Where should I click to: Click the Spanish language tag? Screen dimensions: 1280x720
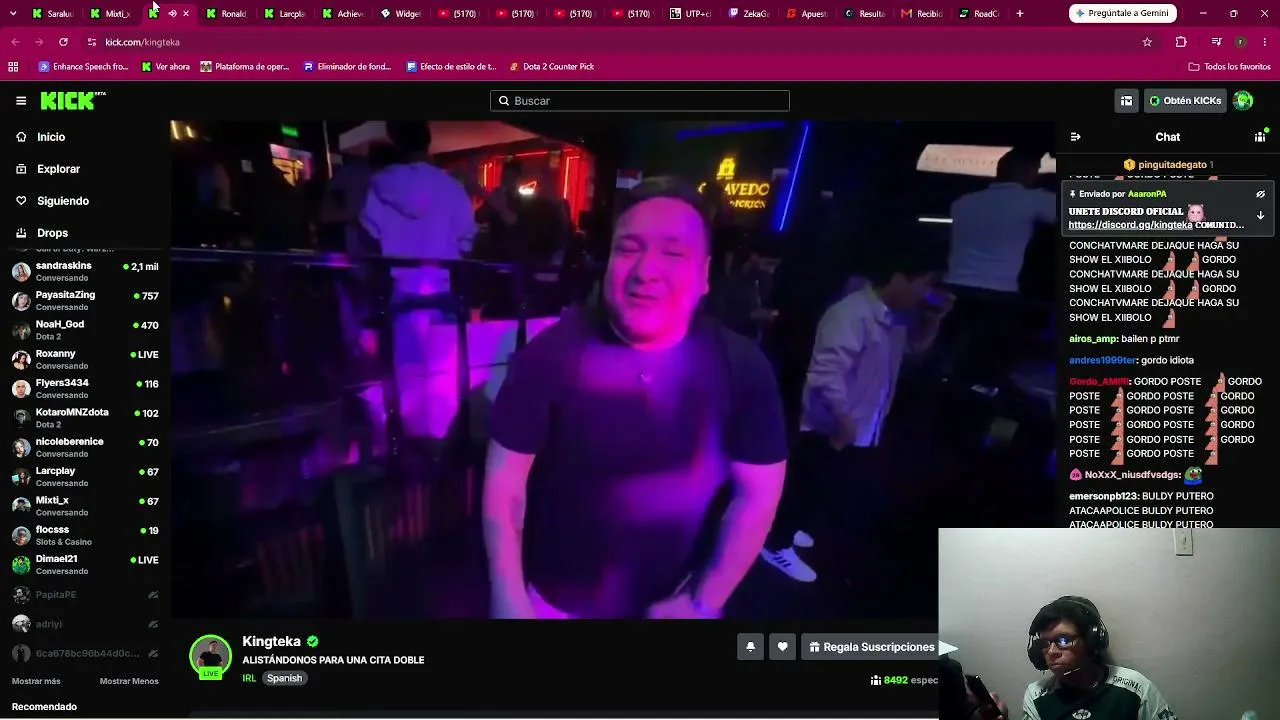pyautogui.click(x=284, y=678)
